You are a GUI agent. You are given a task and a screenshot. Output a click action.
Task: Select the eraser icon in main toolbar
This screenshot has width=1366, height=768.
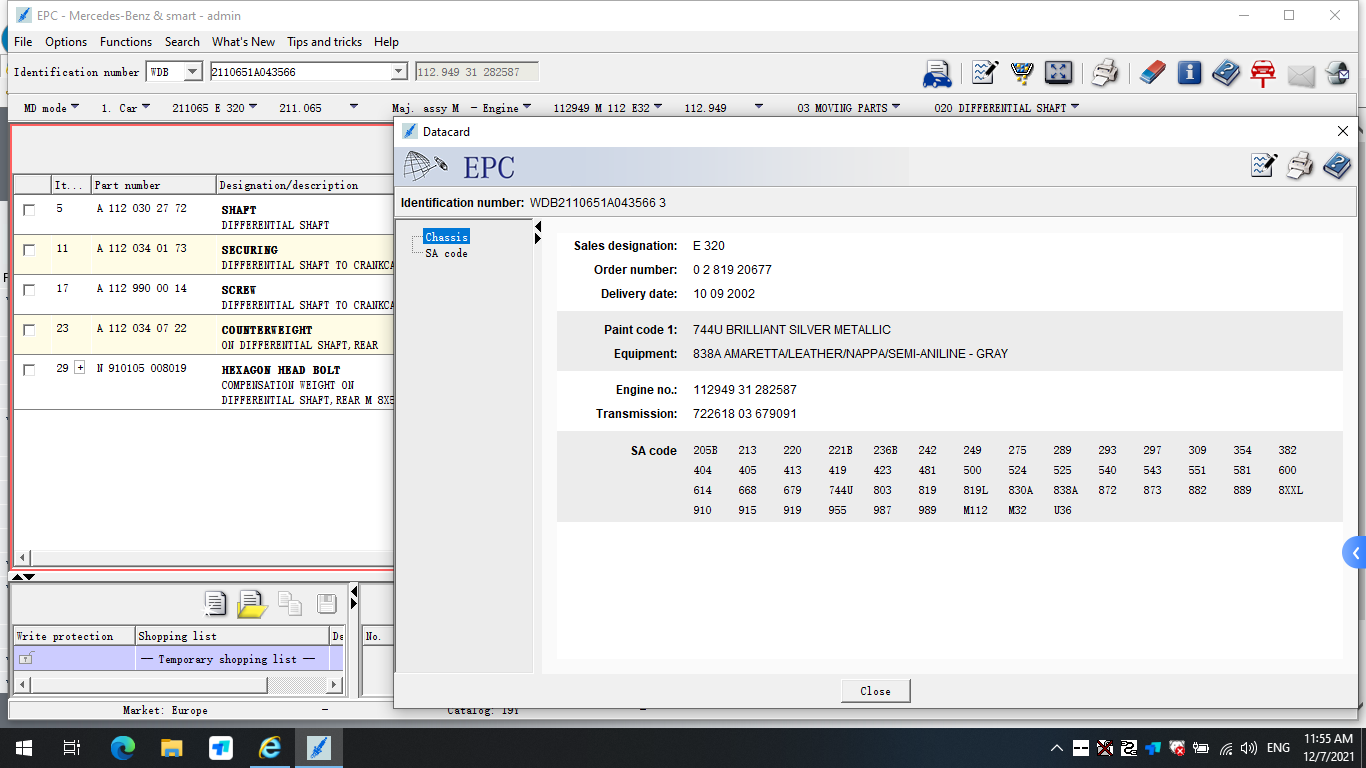click(x=1152, y=73)
